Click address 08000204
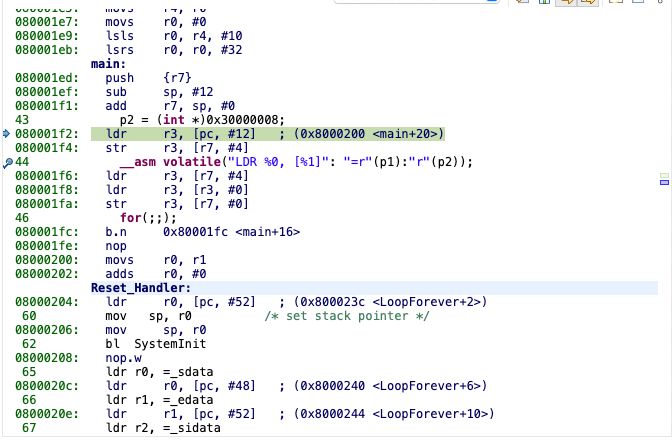 coord(47,302)
